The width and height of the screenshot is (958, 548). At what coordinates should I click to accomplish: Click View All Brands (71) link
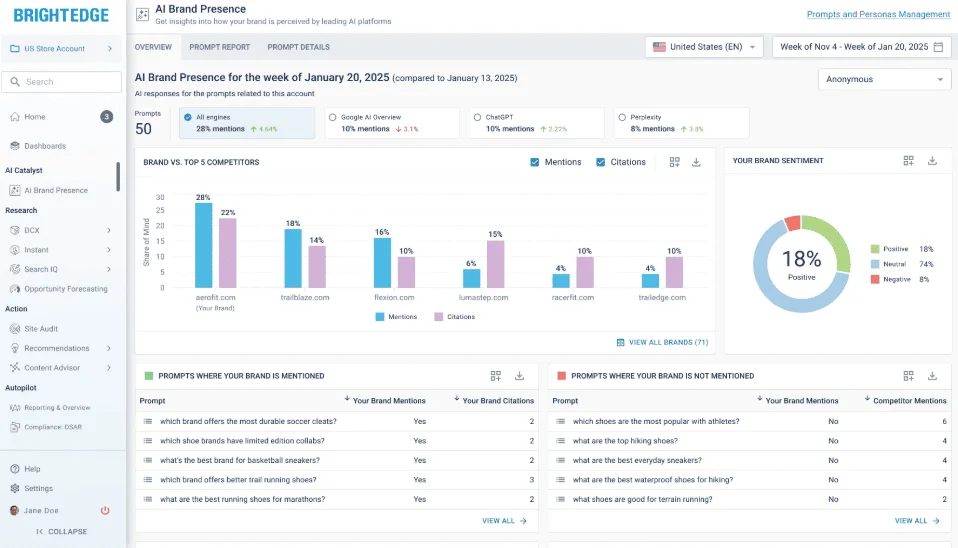tap(662, 342)
